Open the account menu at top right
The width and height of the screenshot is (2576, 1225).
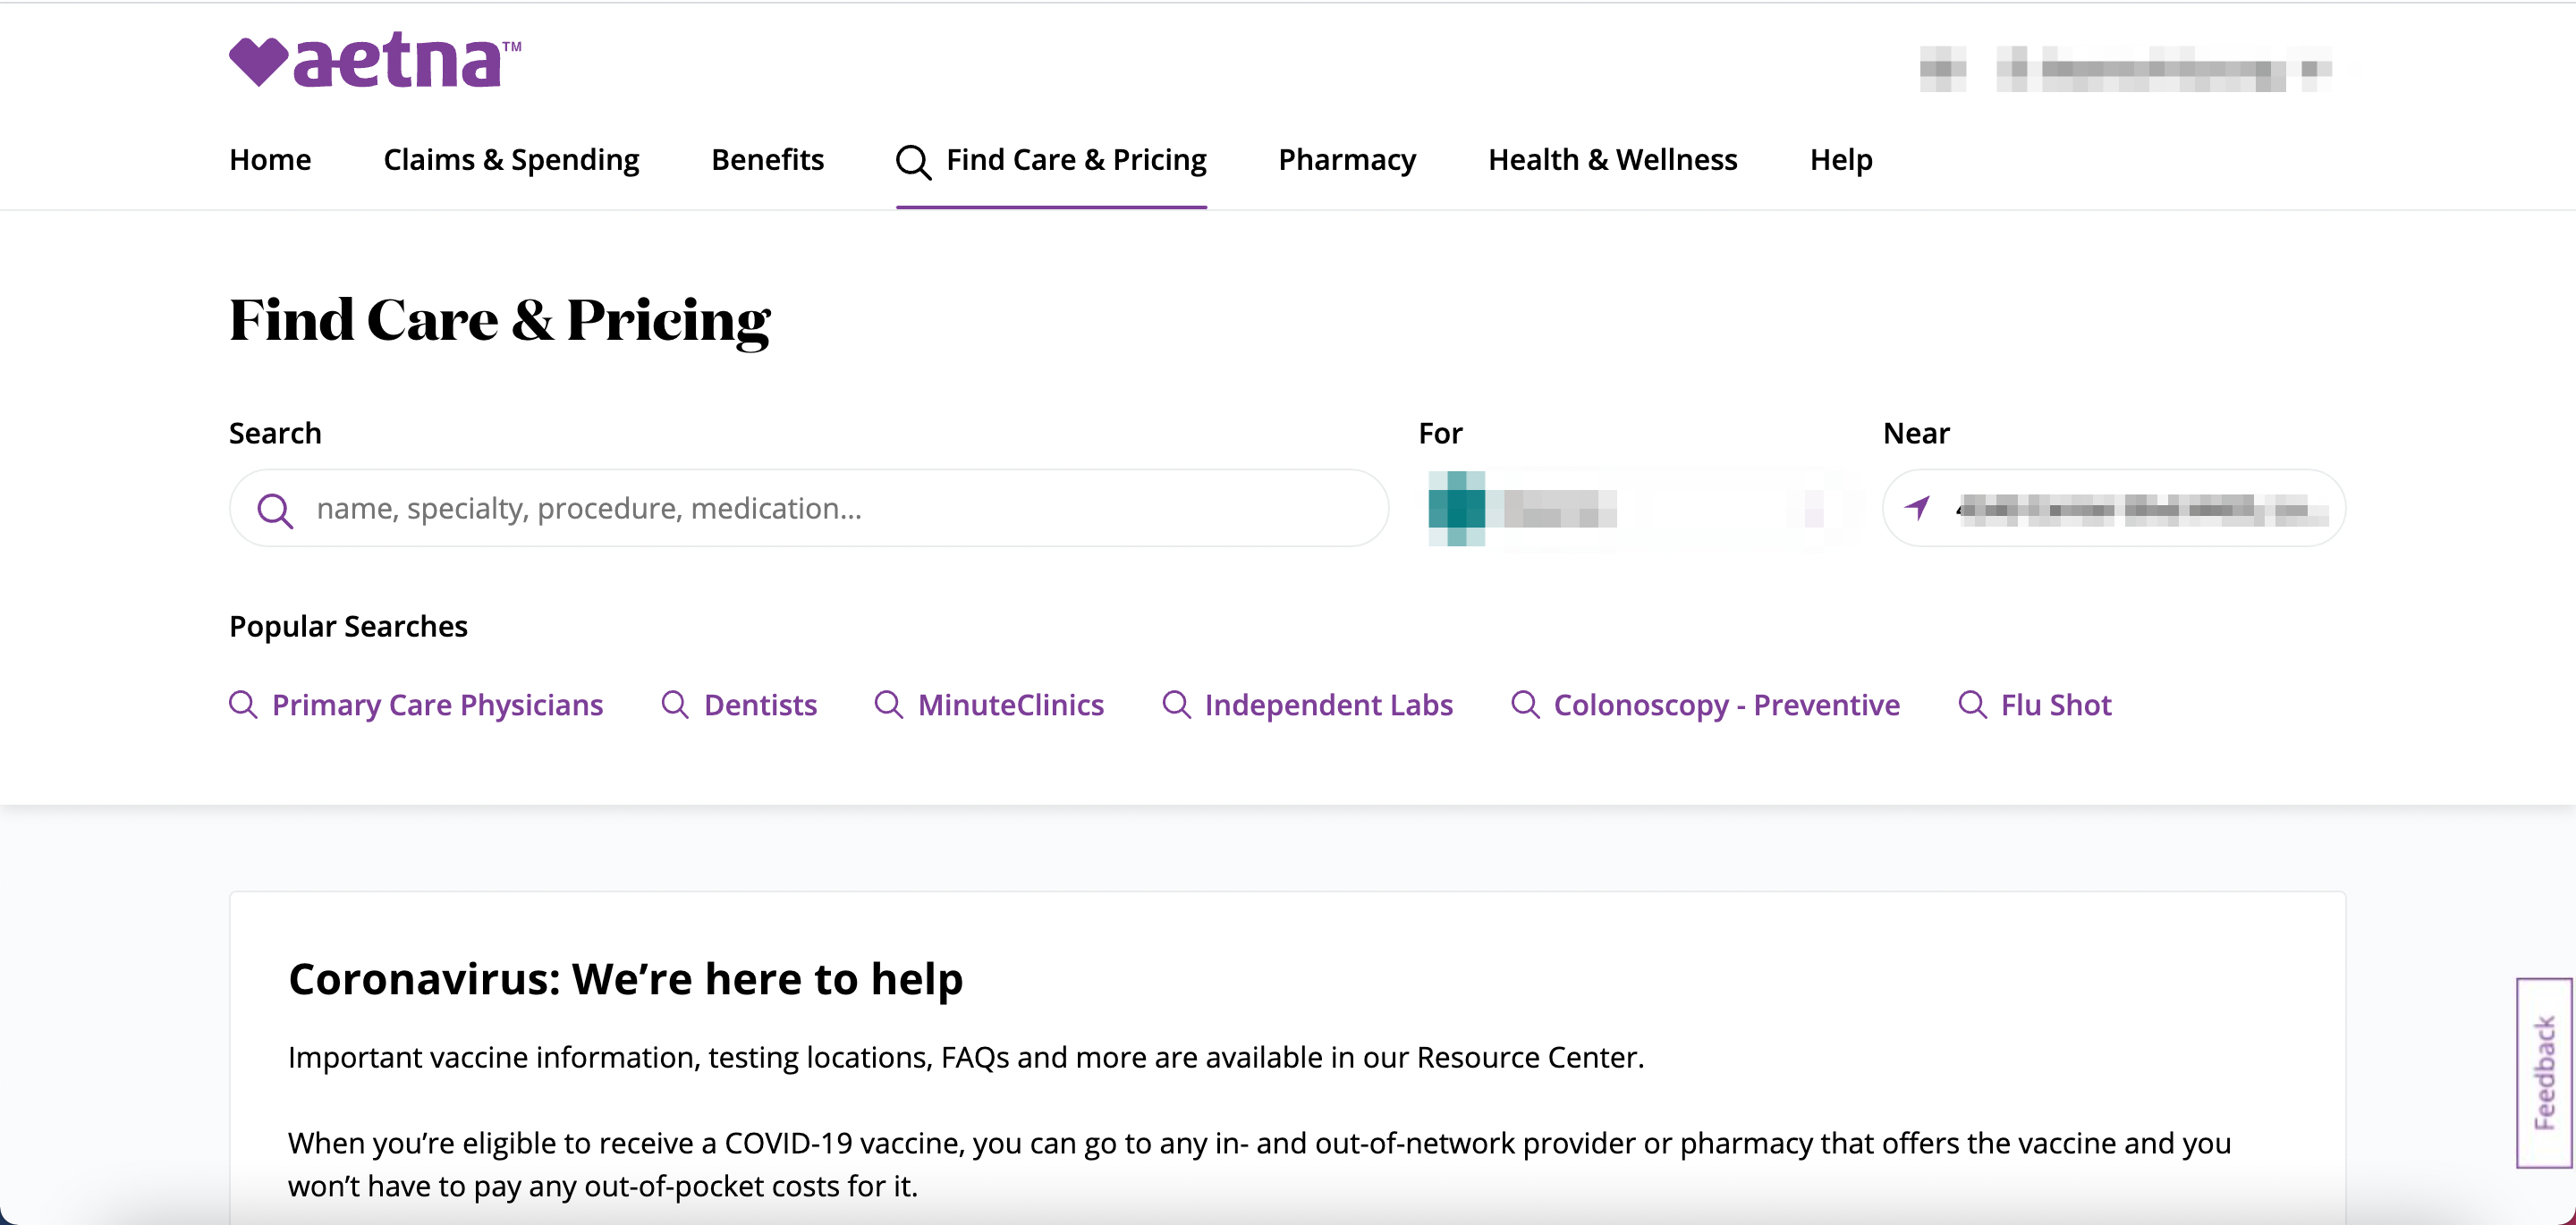point(2126,69)
